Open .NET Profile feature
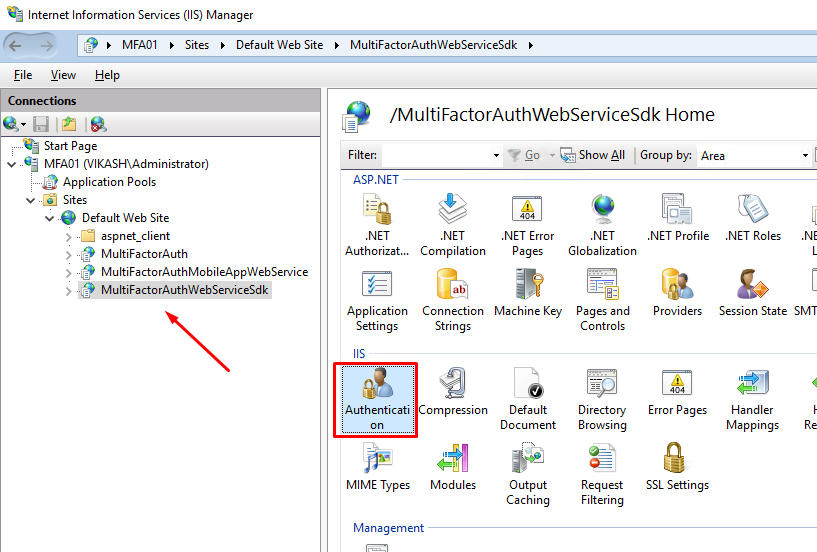The width and height of the screenshot is (817, 552). coord(677,218)
